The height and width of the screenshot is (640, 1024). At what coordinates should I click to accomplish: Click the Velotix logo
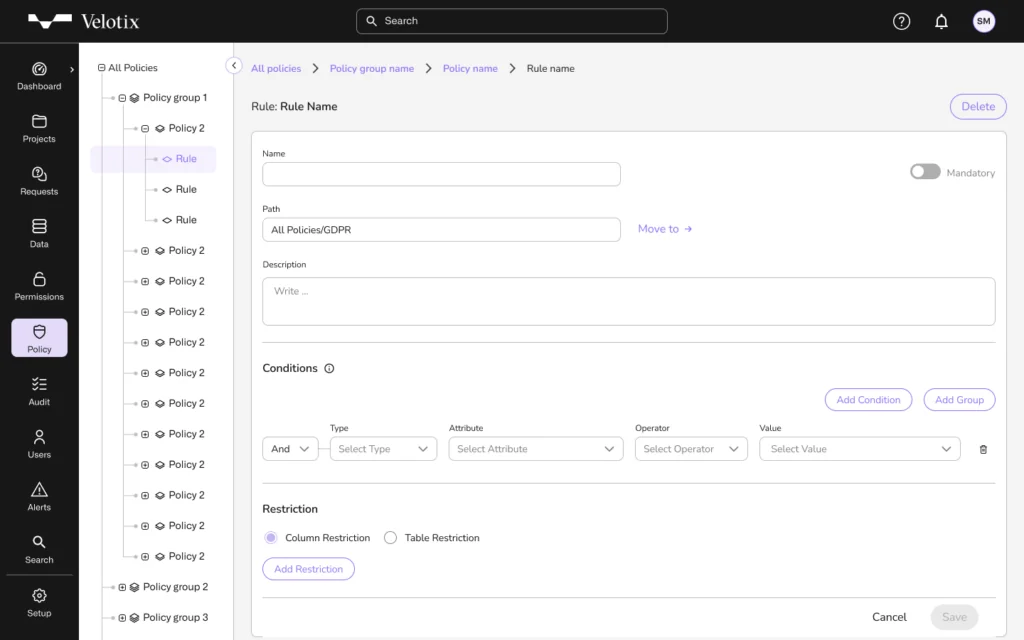click(x=84, y=22)
